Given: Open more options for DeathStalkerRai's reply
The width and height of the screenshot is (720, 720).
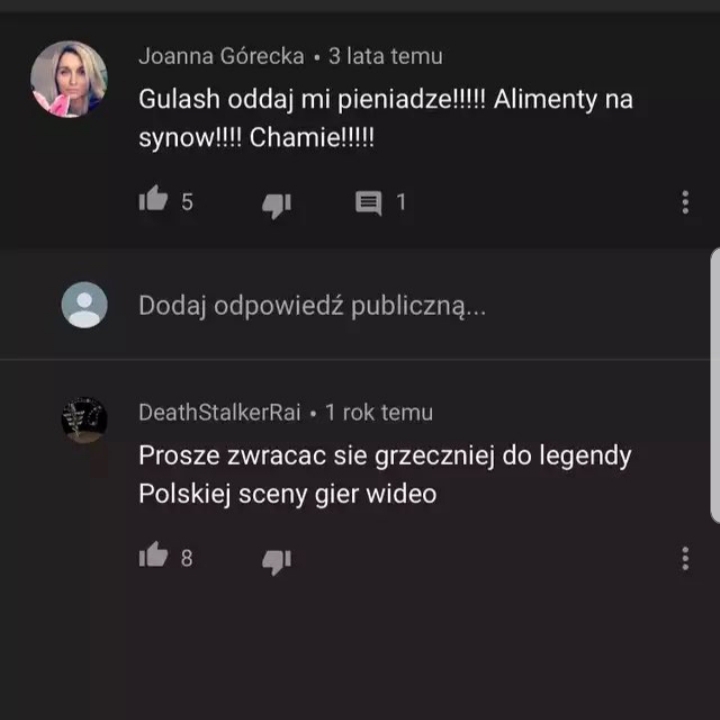Looking at the screenshot, I should 685,559.
